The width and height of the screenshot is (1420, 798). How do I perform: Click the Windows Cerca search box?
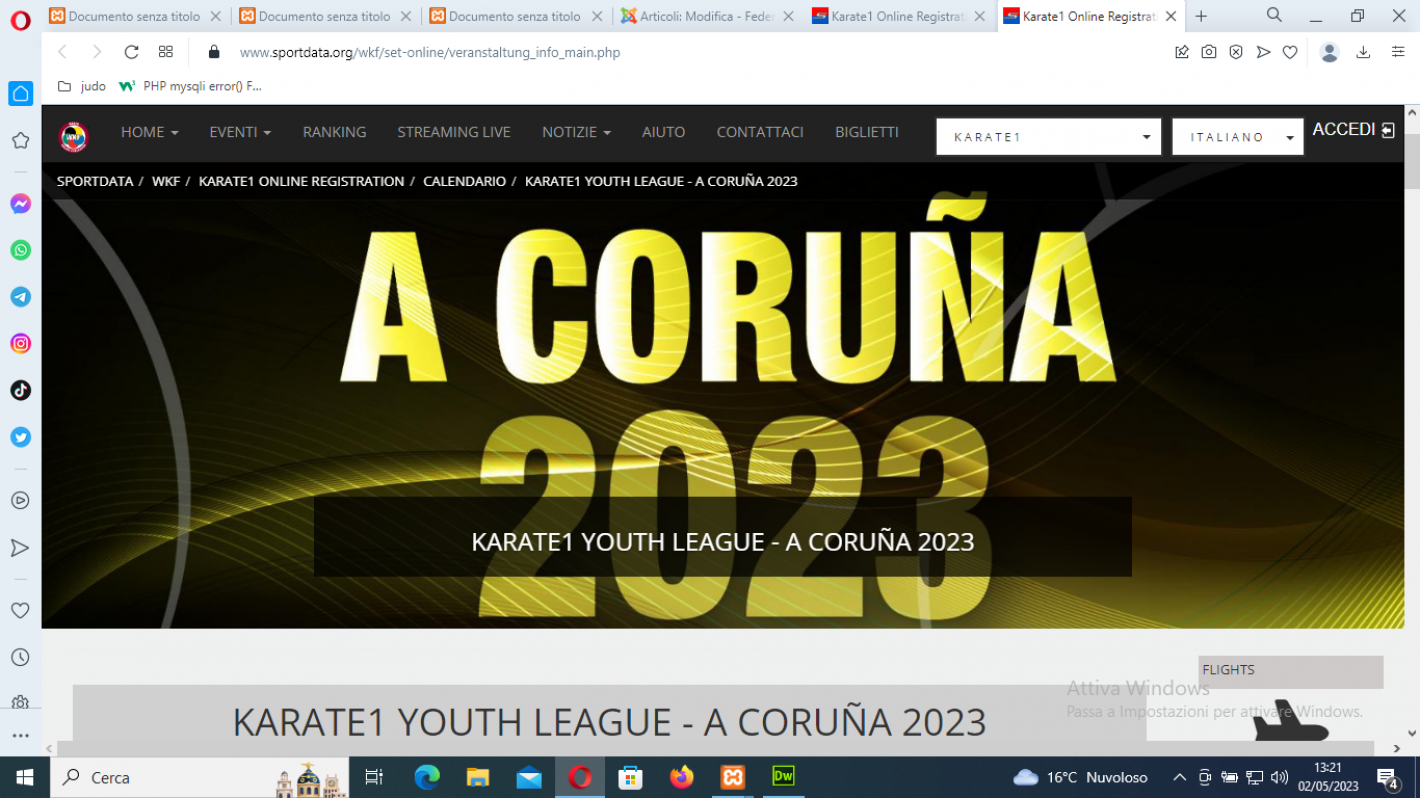tap(200, 777)
